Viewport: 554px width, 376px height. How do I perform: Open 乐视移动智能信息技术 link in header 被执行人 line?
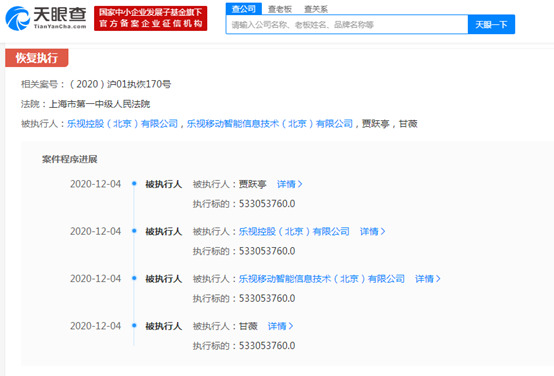click(x=270, y=124)
